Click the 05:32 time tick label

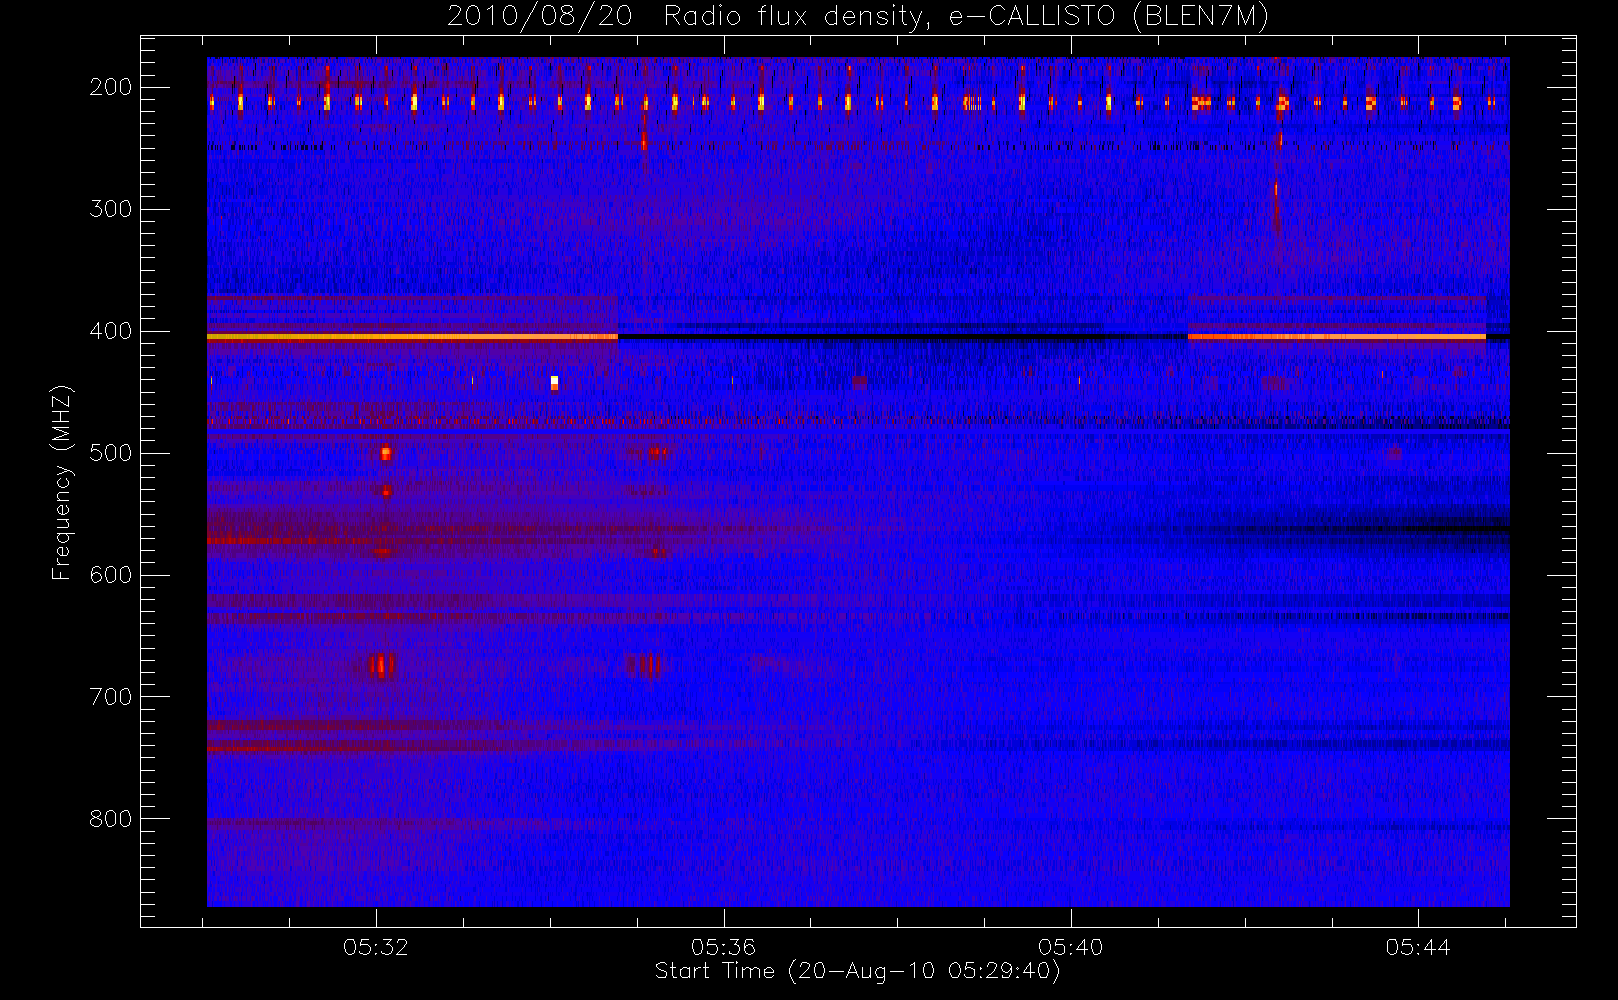click(x=376, y=947)
